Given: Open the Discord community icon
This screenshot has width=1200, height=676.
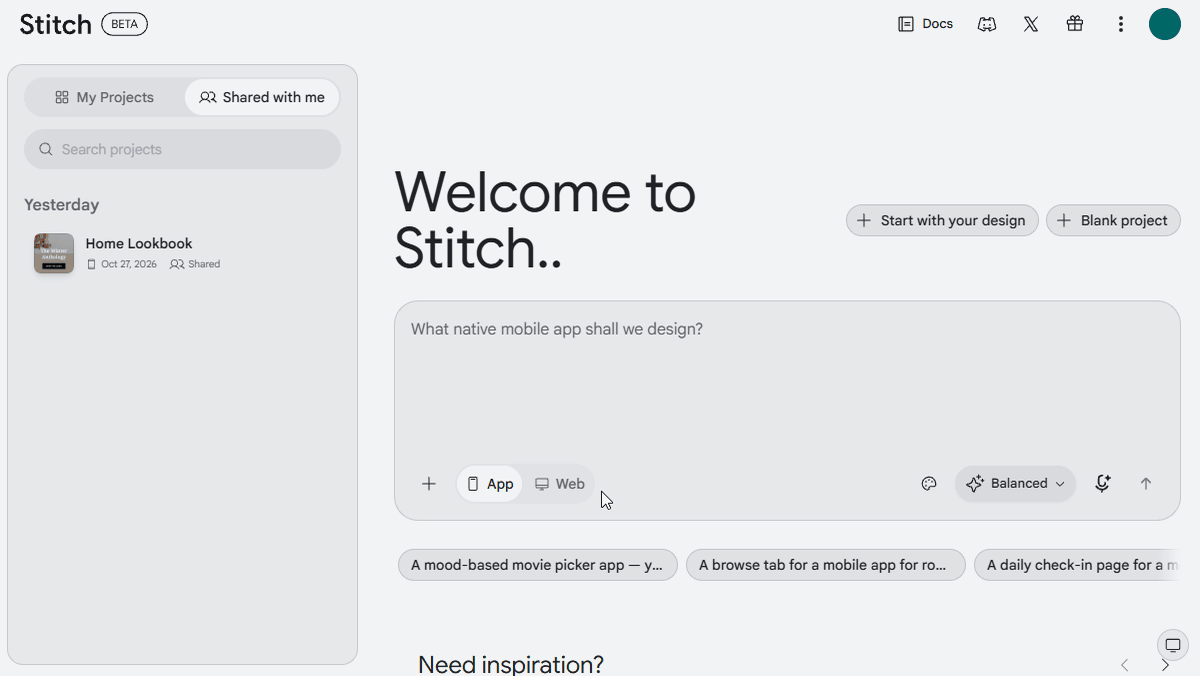Looking at the screenshot, I should coord(987,24).
